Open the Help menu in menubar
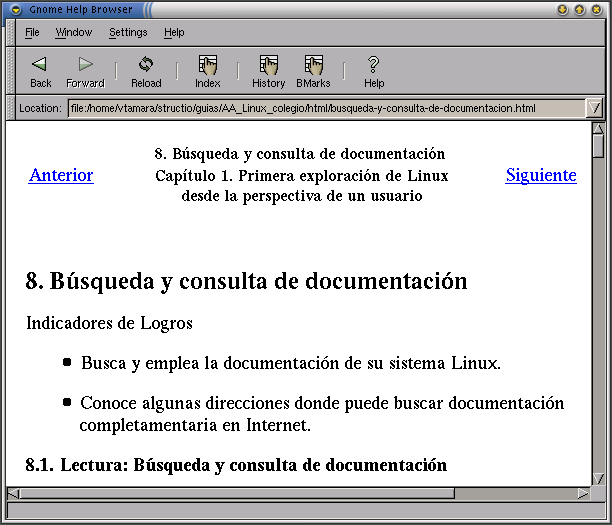Screen dimensions: 612x525 click(x=174, y=32)
